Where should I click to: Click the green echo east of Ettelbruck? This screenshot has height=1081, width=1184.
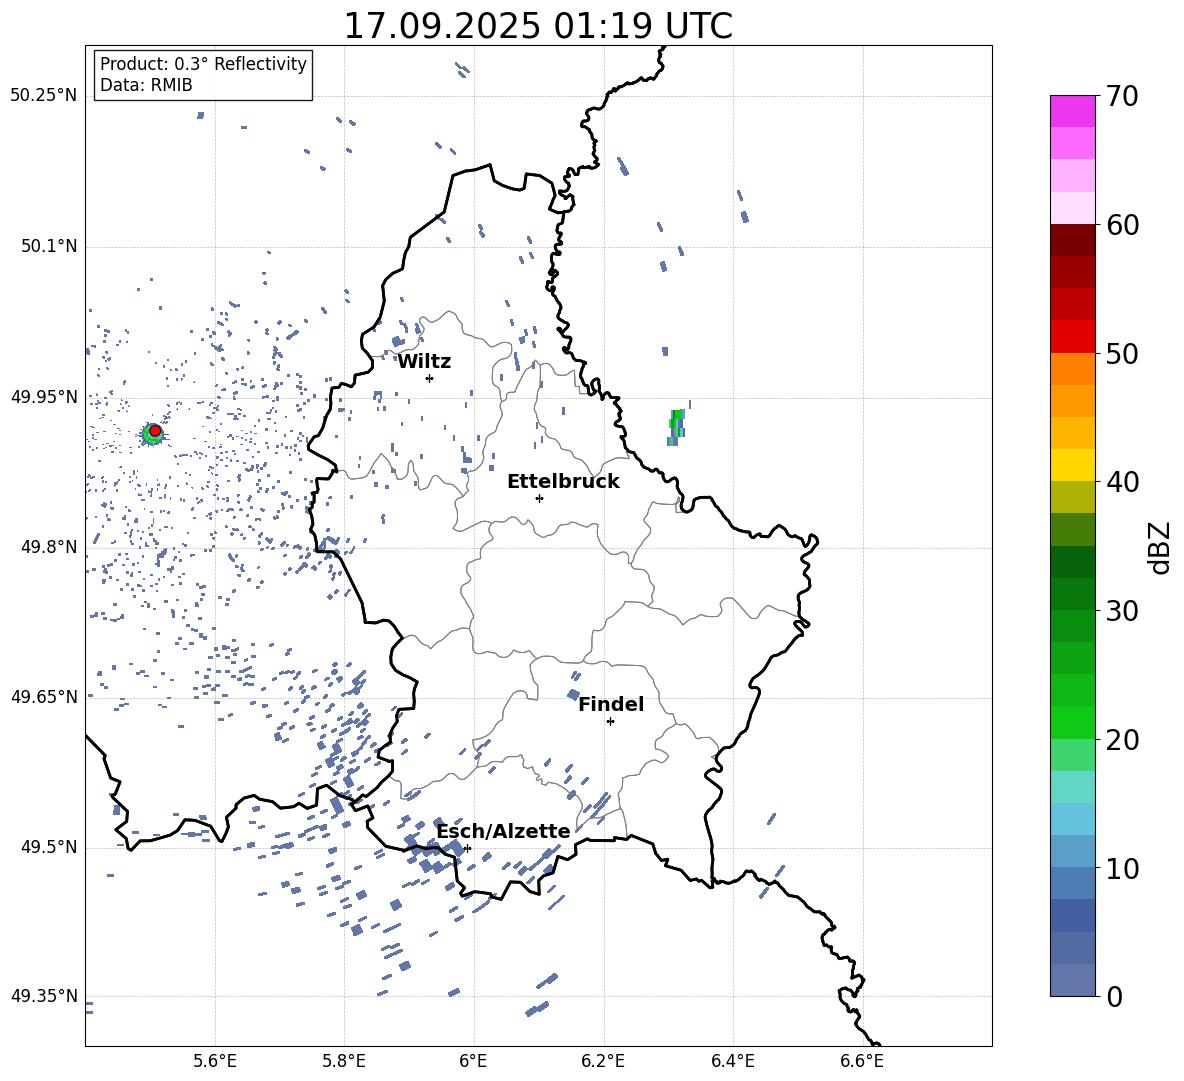pos(676,425)
